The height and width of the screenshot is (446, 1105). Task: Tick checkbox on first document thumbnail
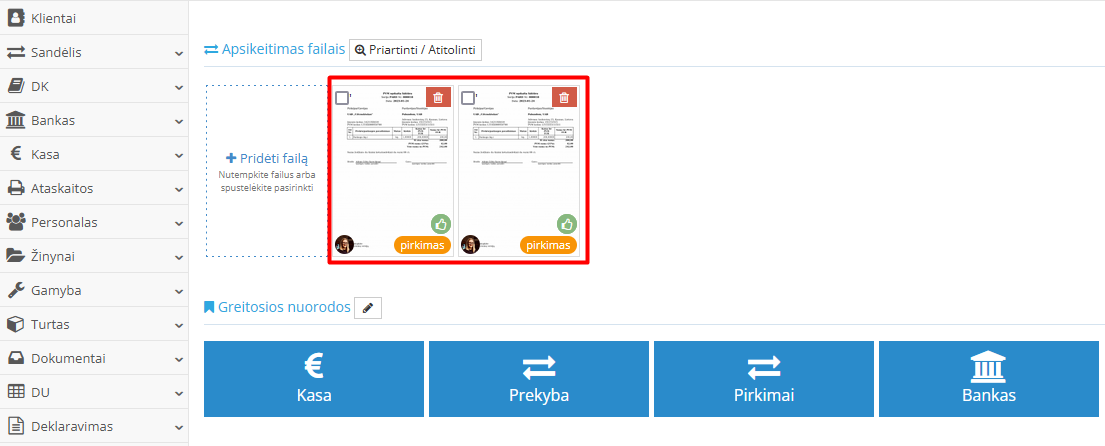click(x=342, y=98)
